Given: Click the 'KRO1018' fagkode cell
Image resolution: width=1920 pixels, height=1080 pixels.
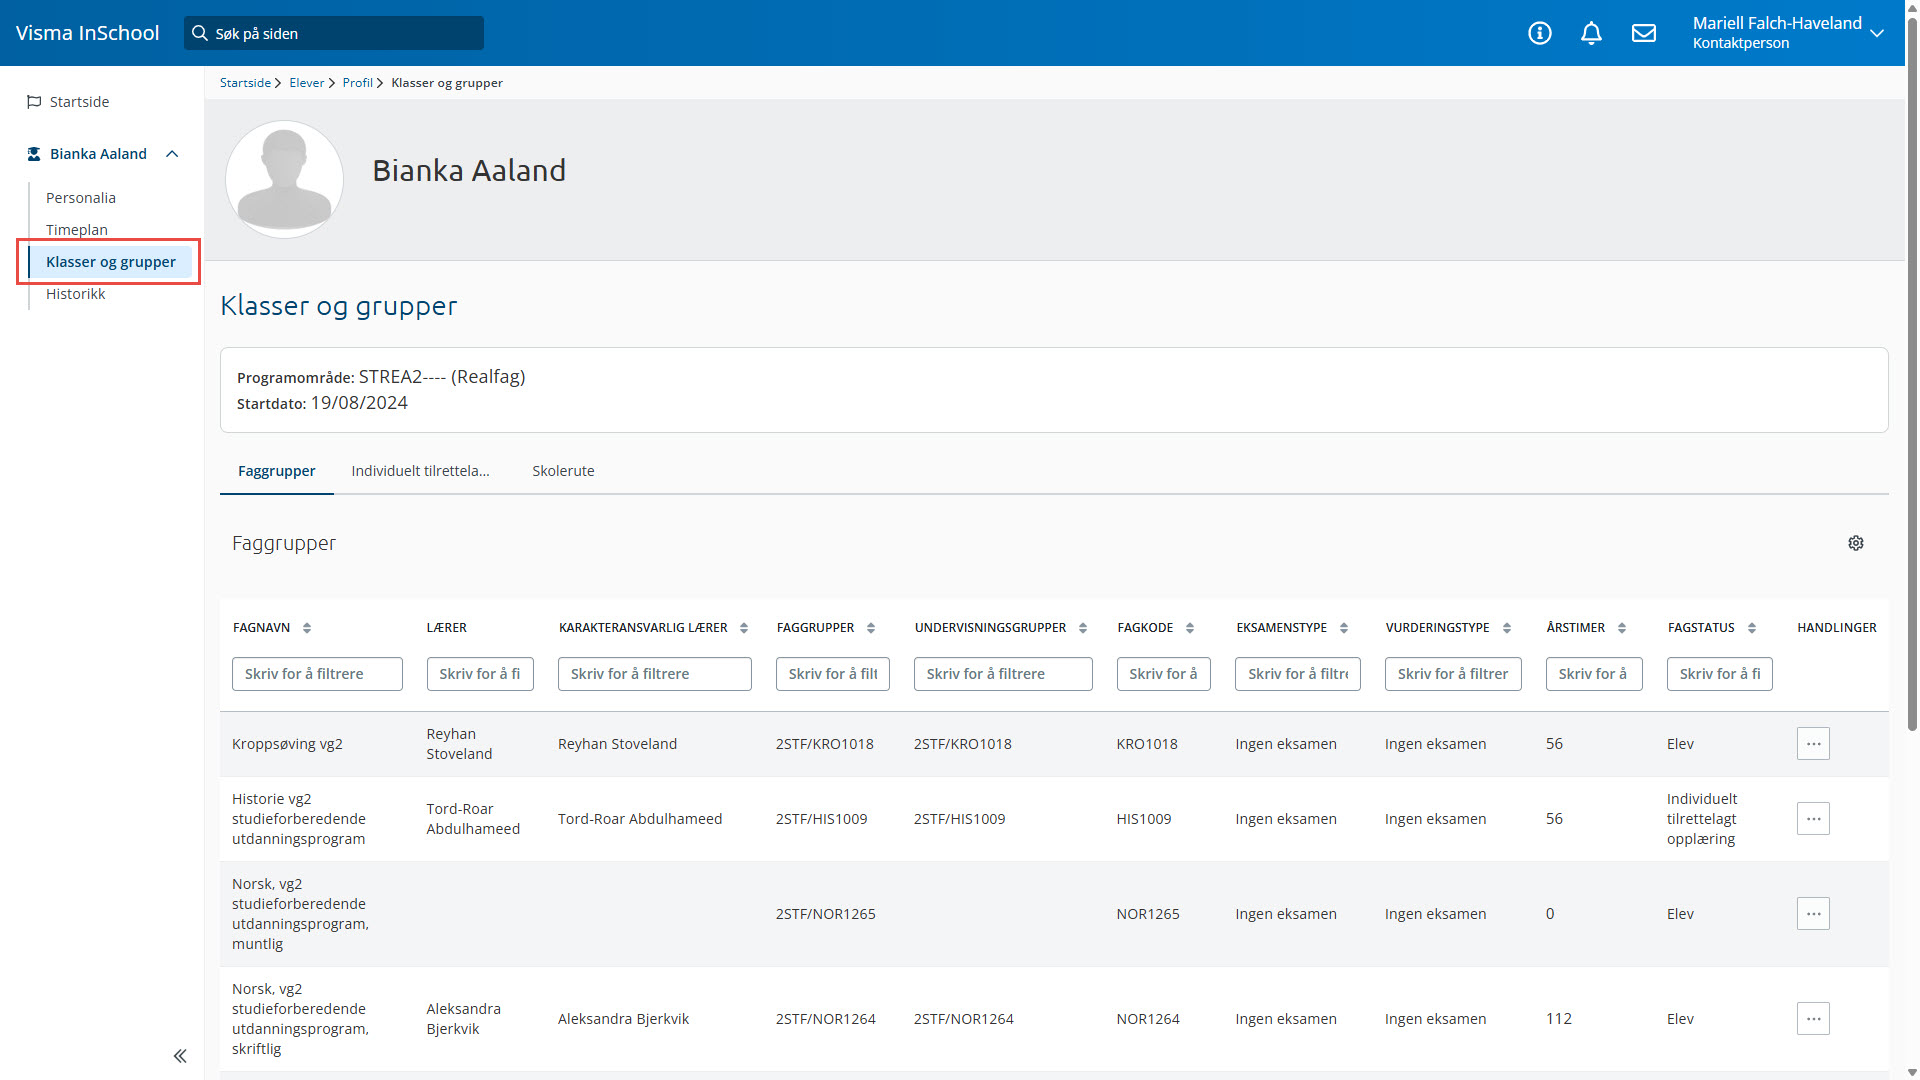Looking at the screenshot, I should coord(1147,744).
